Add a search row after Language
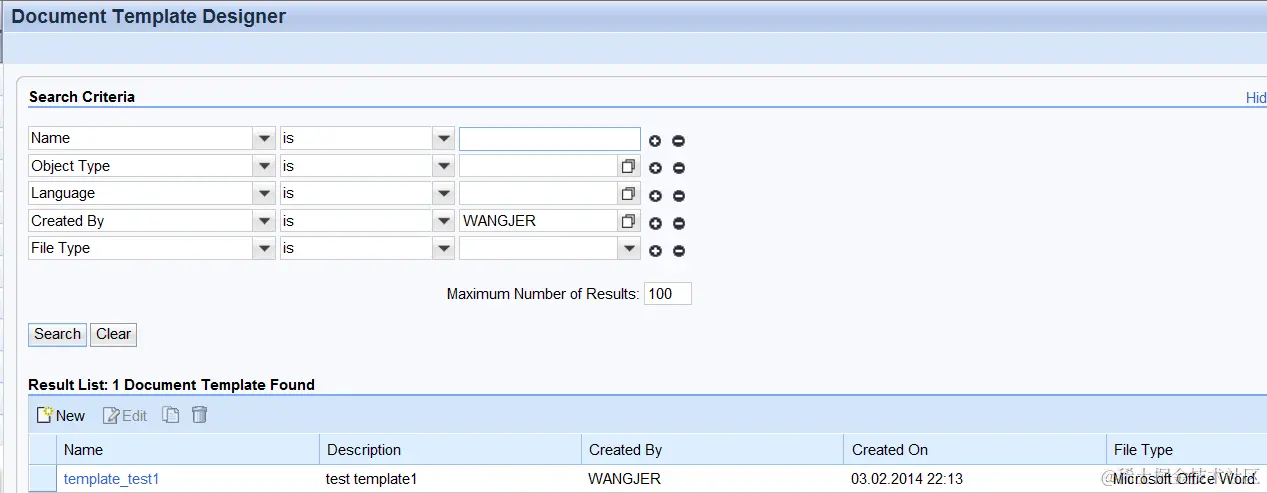 (x=655, y=196)
